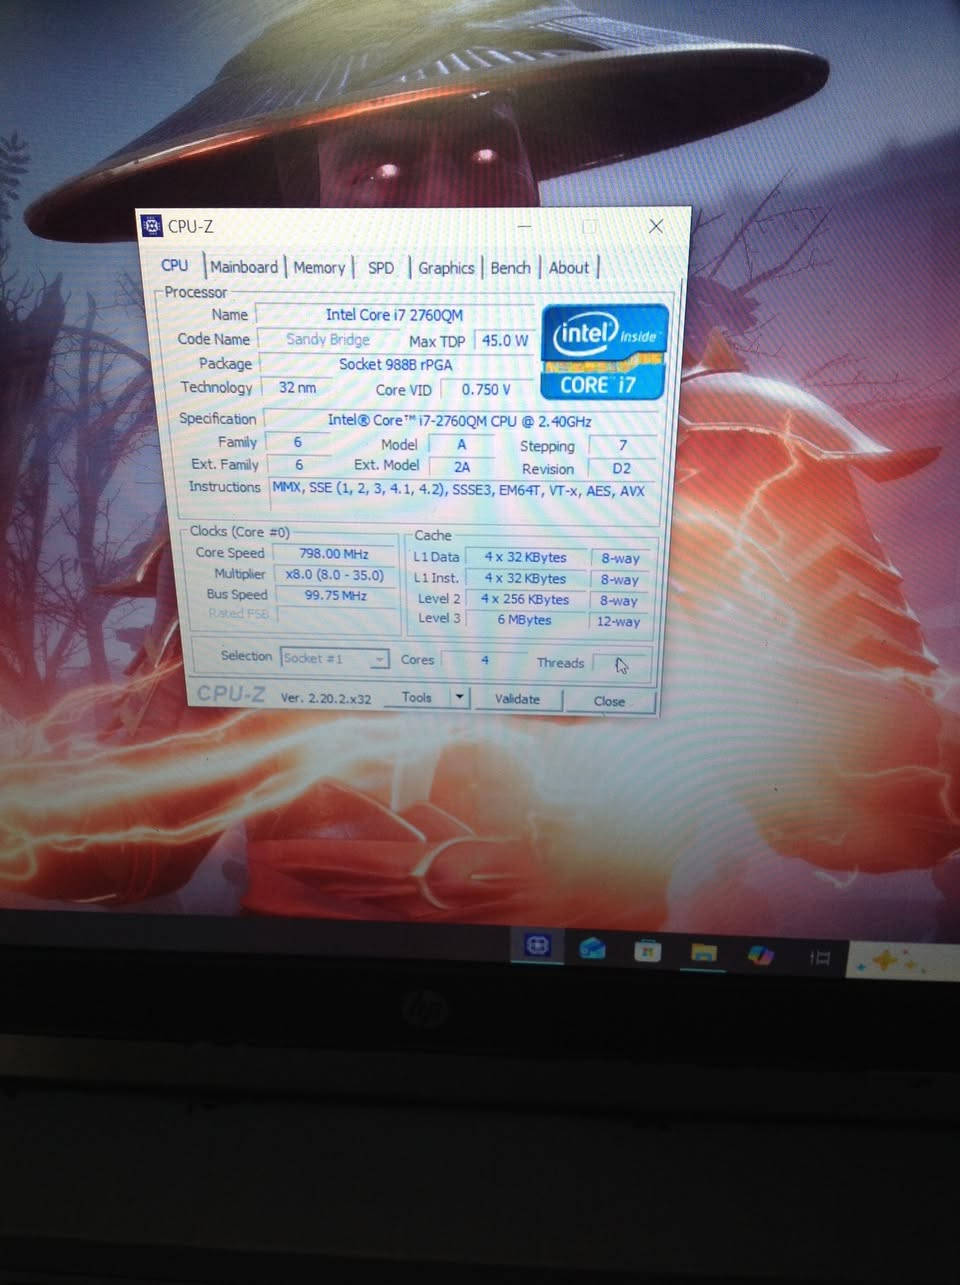Open Copilot from the taskbar
The width and height of the screenshot is (960, 1285).
pos(761,955)
